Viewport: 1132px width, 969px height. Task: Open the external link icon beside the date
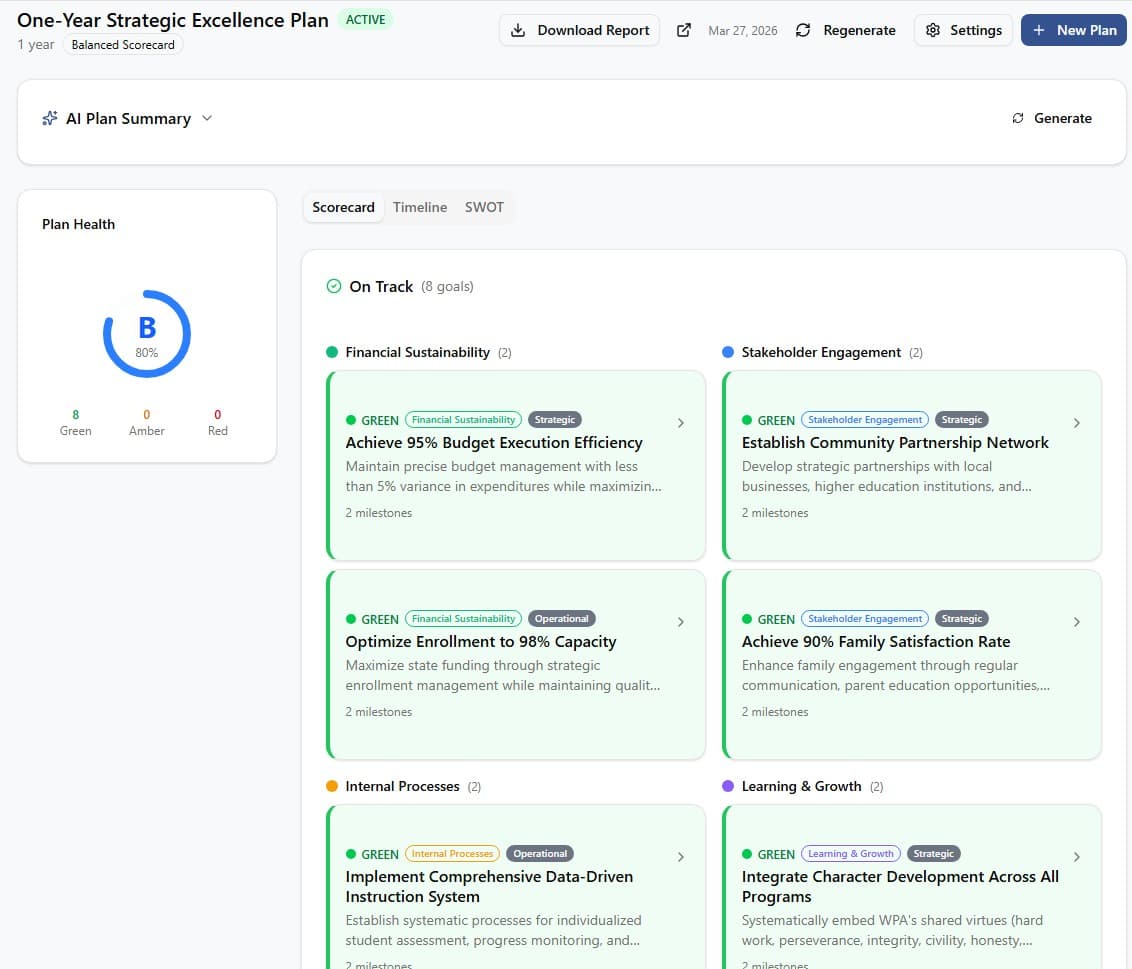pyautogui.click(x=684, y=30)
